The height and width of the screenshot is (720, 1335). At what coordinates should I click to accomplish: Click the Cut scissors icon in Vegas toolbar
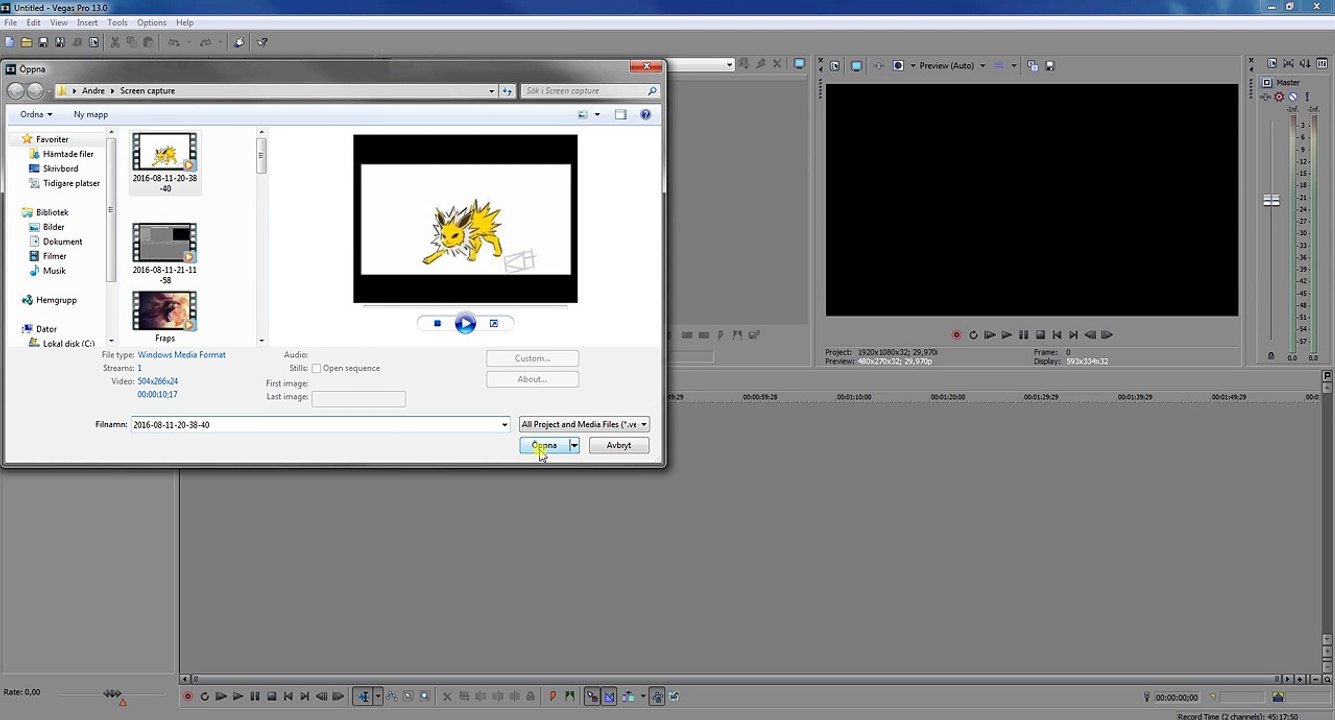point(115,42)
